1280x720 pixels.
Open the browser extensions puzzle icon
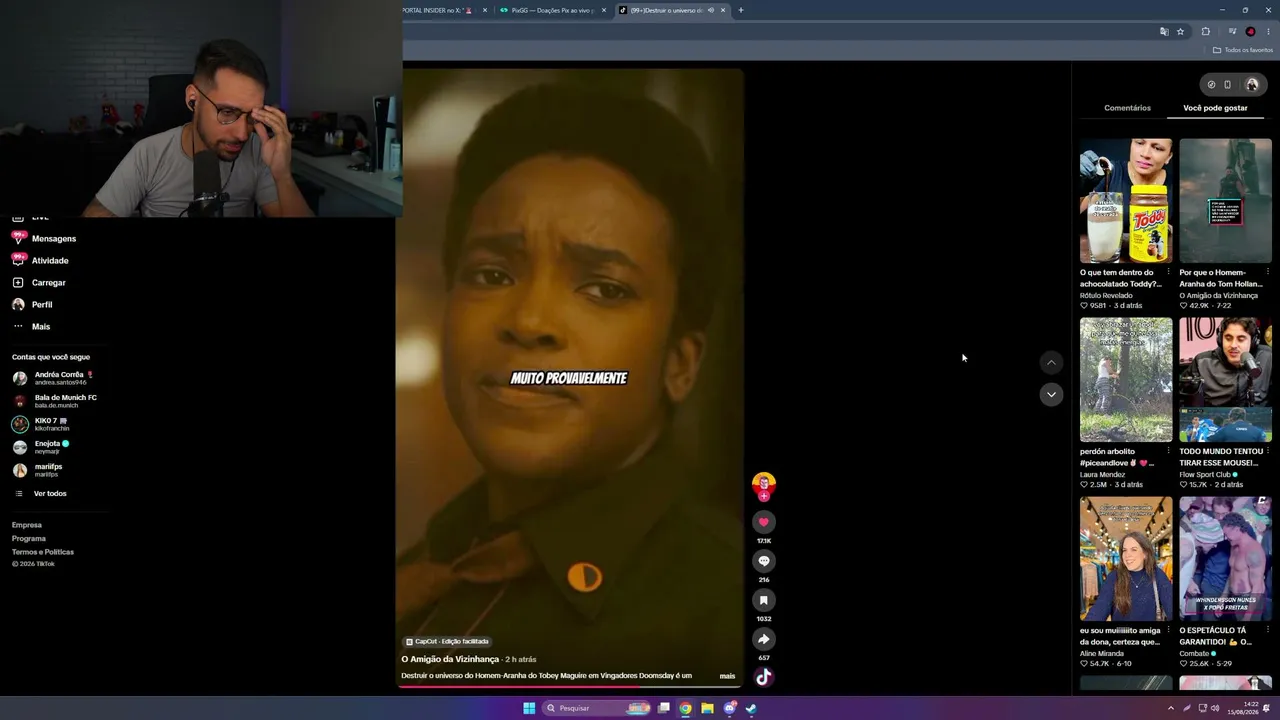1205,32
